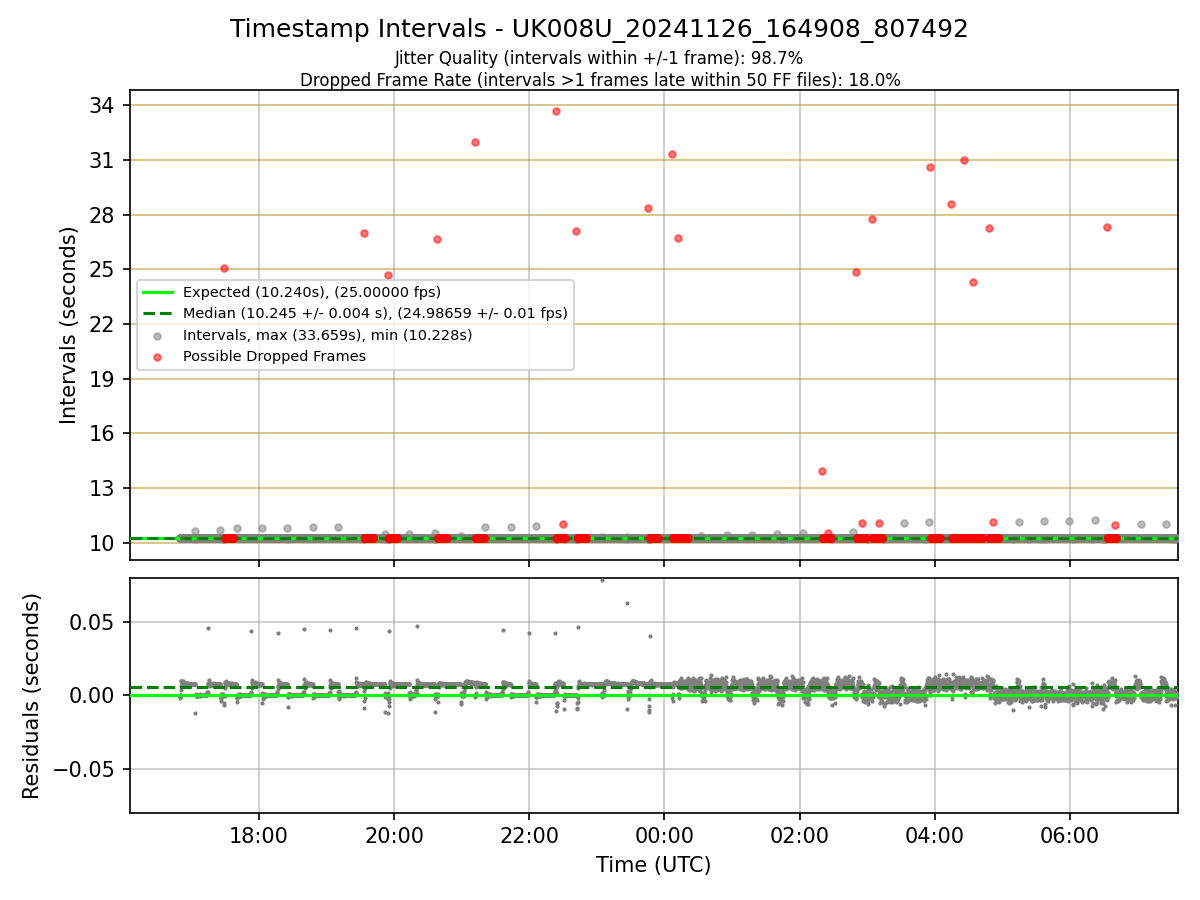
Task: Click the x-axis tick label '22:00'
Action: point(529,834)
